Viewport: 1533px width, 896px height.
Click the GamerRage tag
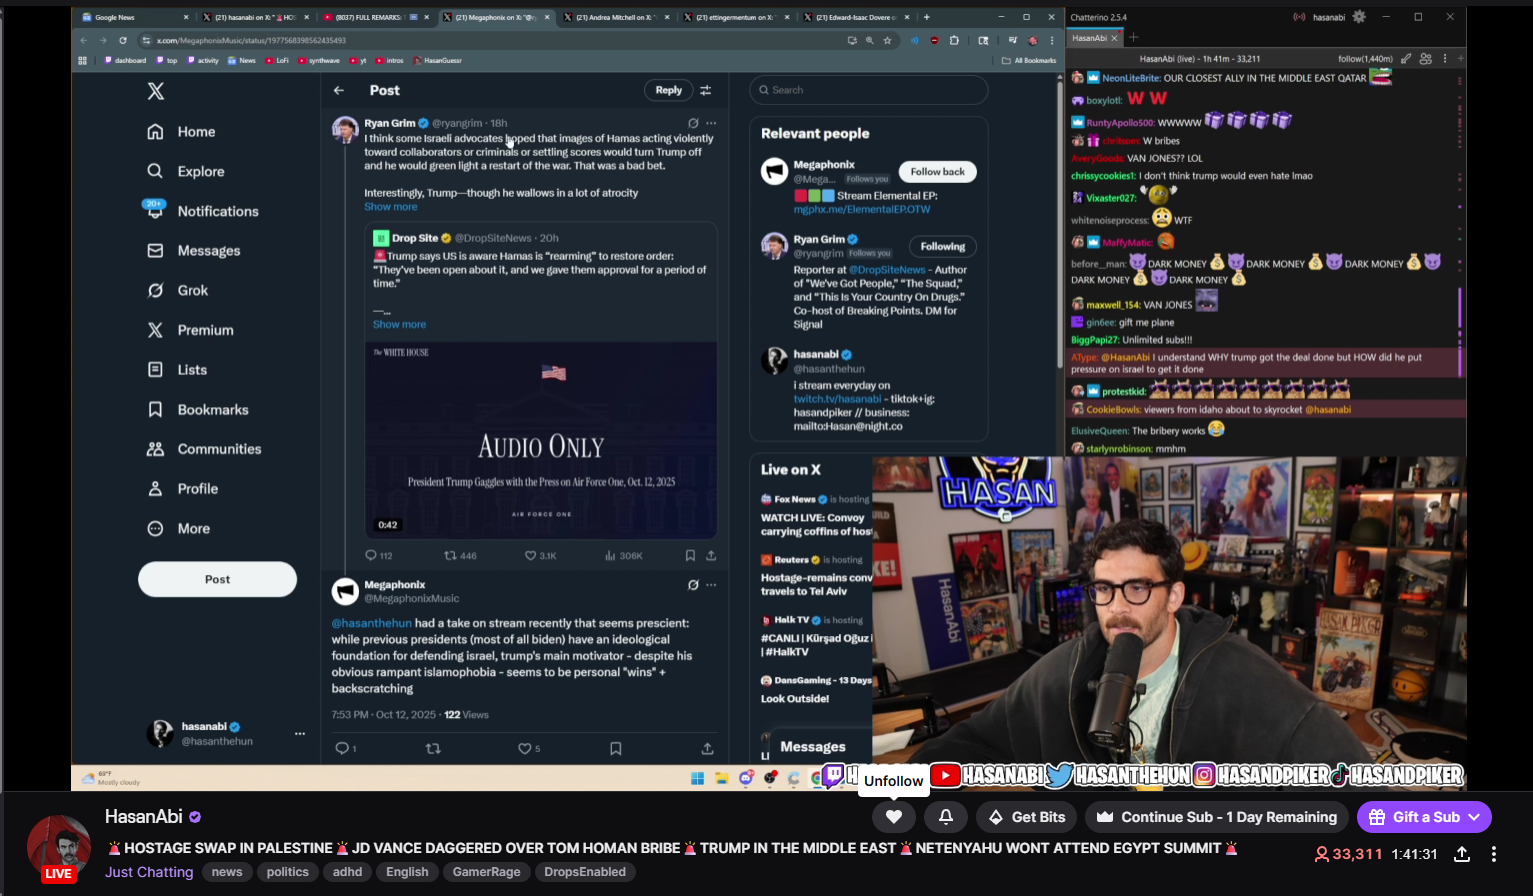point(486,872)
